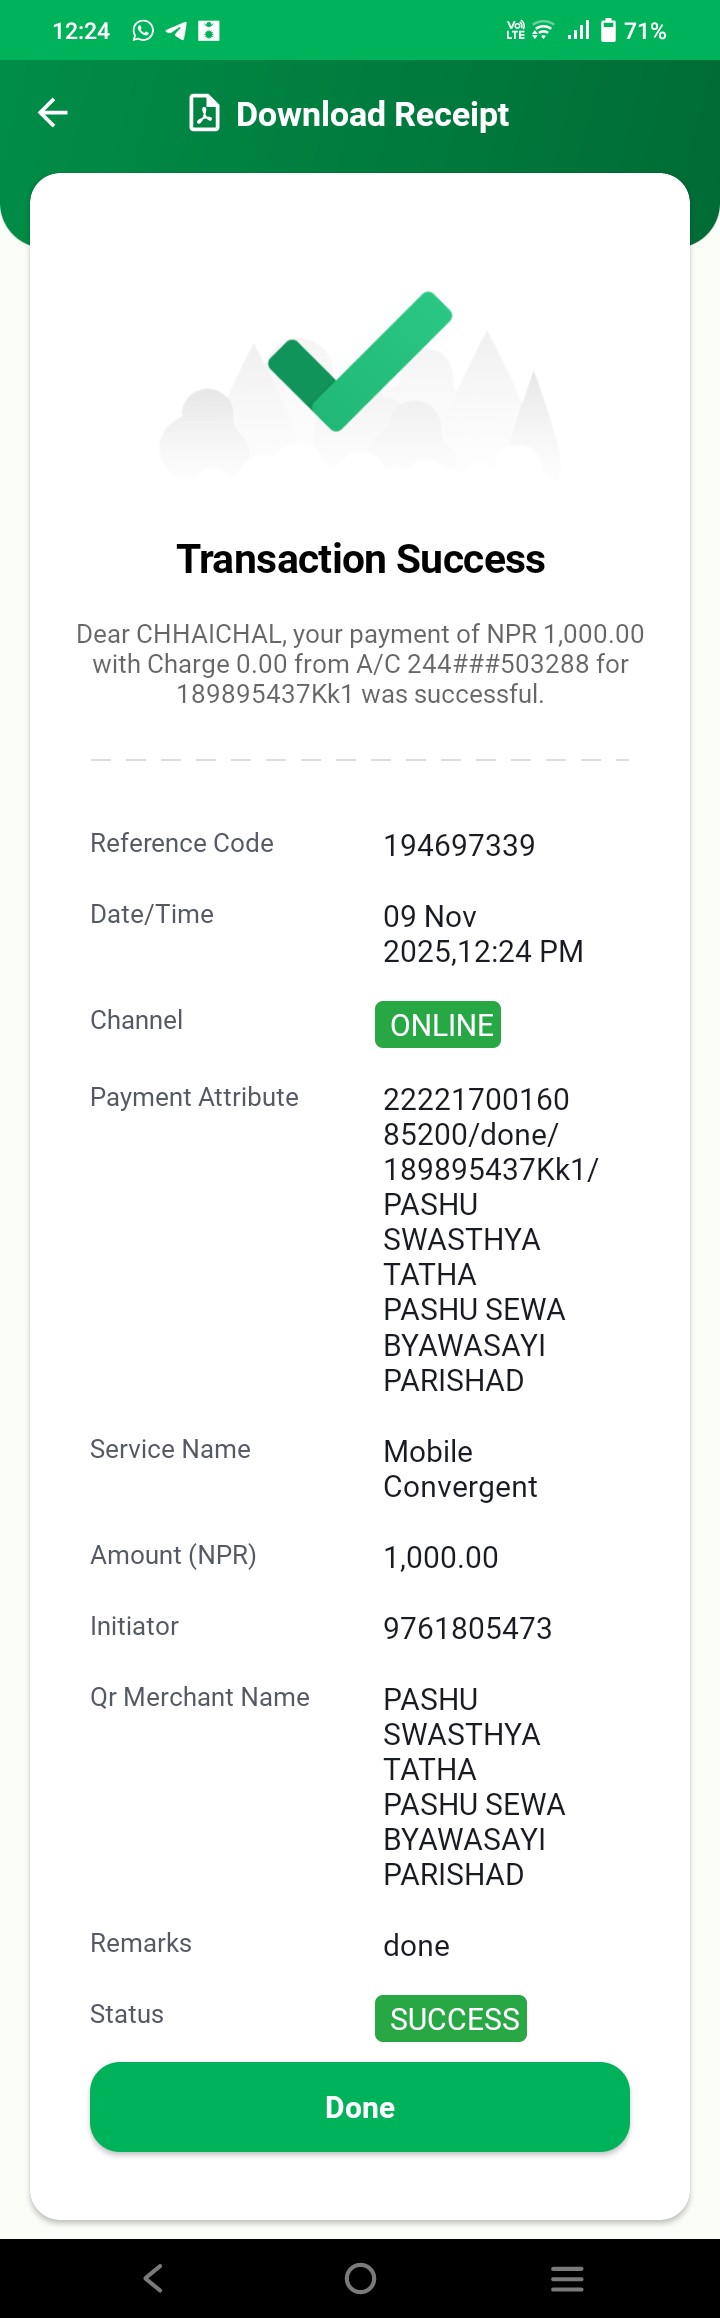The width and height of the screenshot is (720, 2318).
Task: Tap the initiator number 9761805473
Action: tap(467, 1628)
